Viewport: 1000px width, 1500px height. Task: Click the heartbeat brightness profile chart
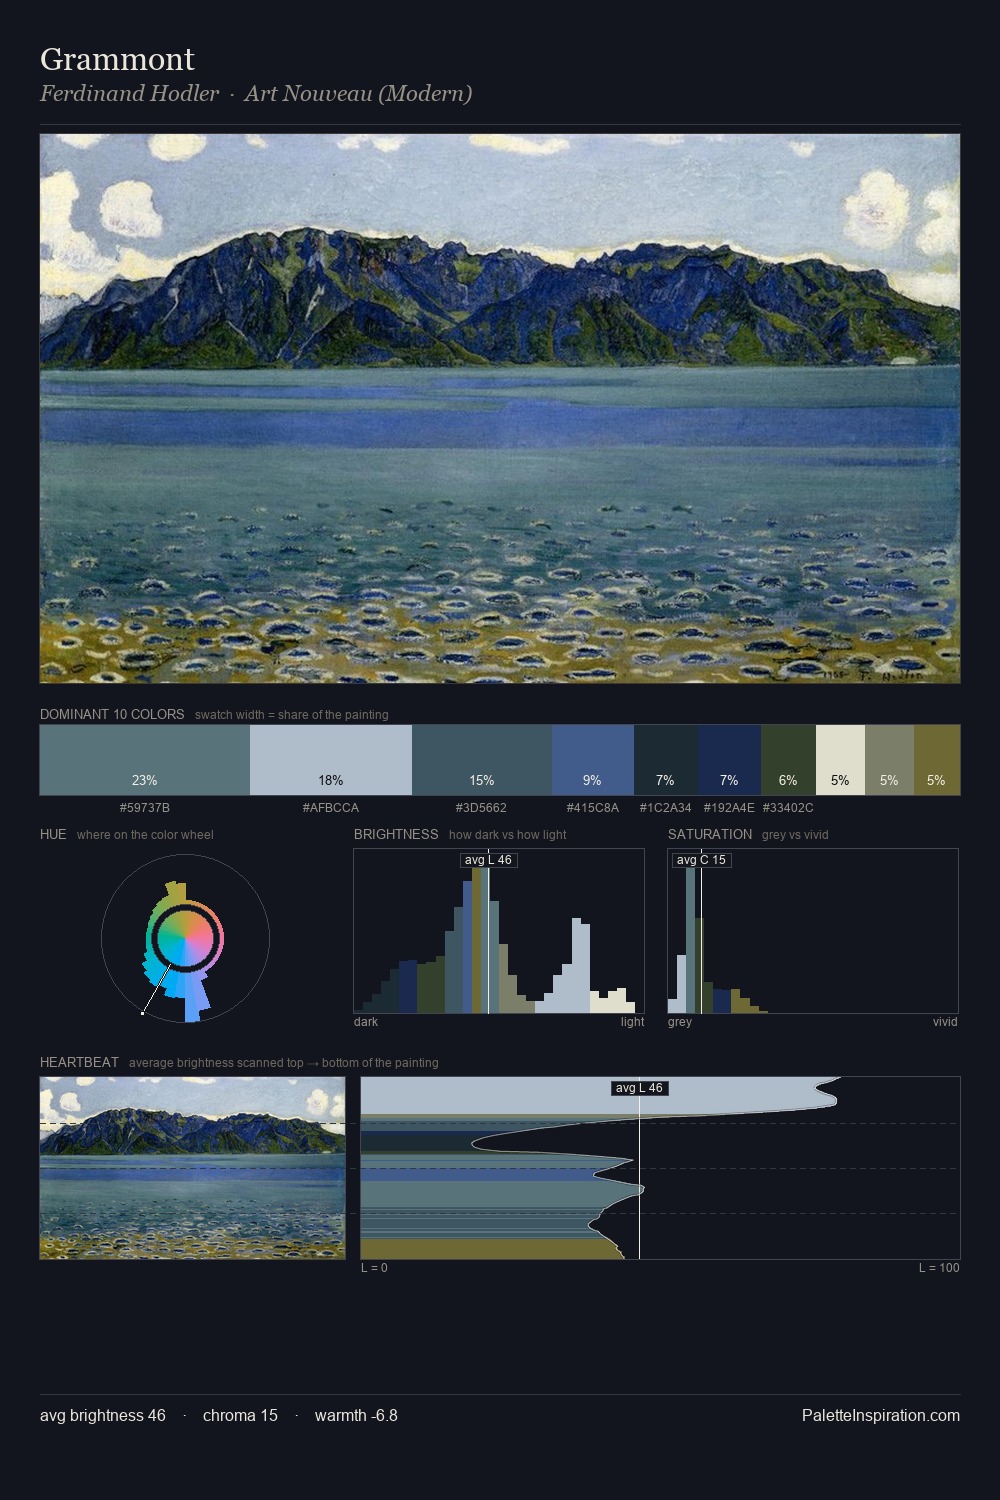(x=660, y=1168)
